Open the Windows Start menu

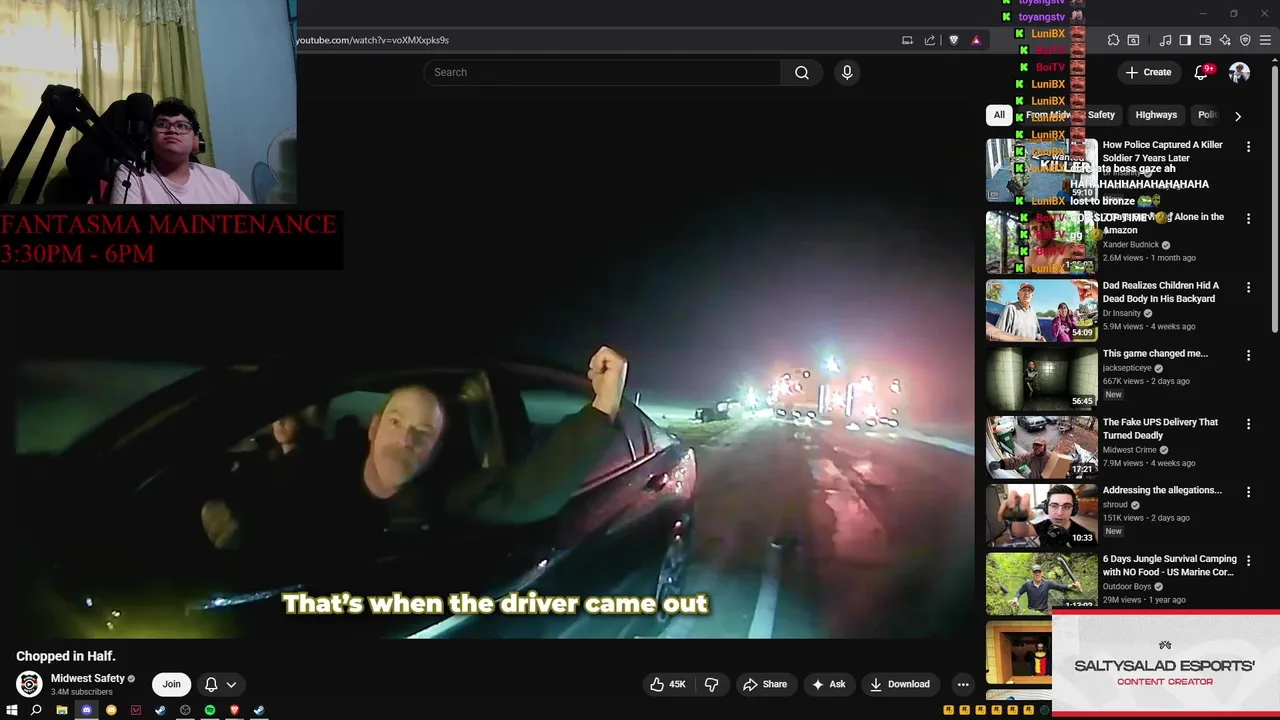click(12, 710)
